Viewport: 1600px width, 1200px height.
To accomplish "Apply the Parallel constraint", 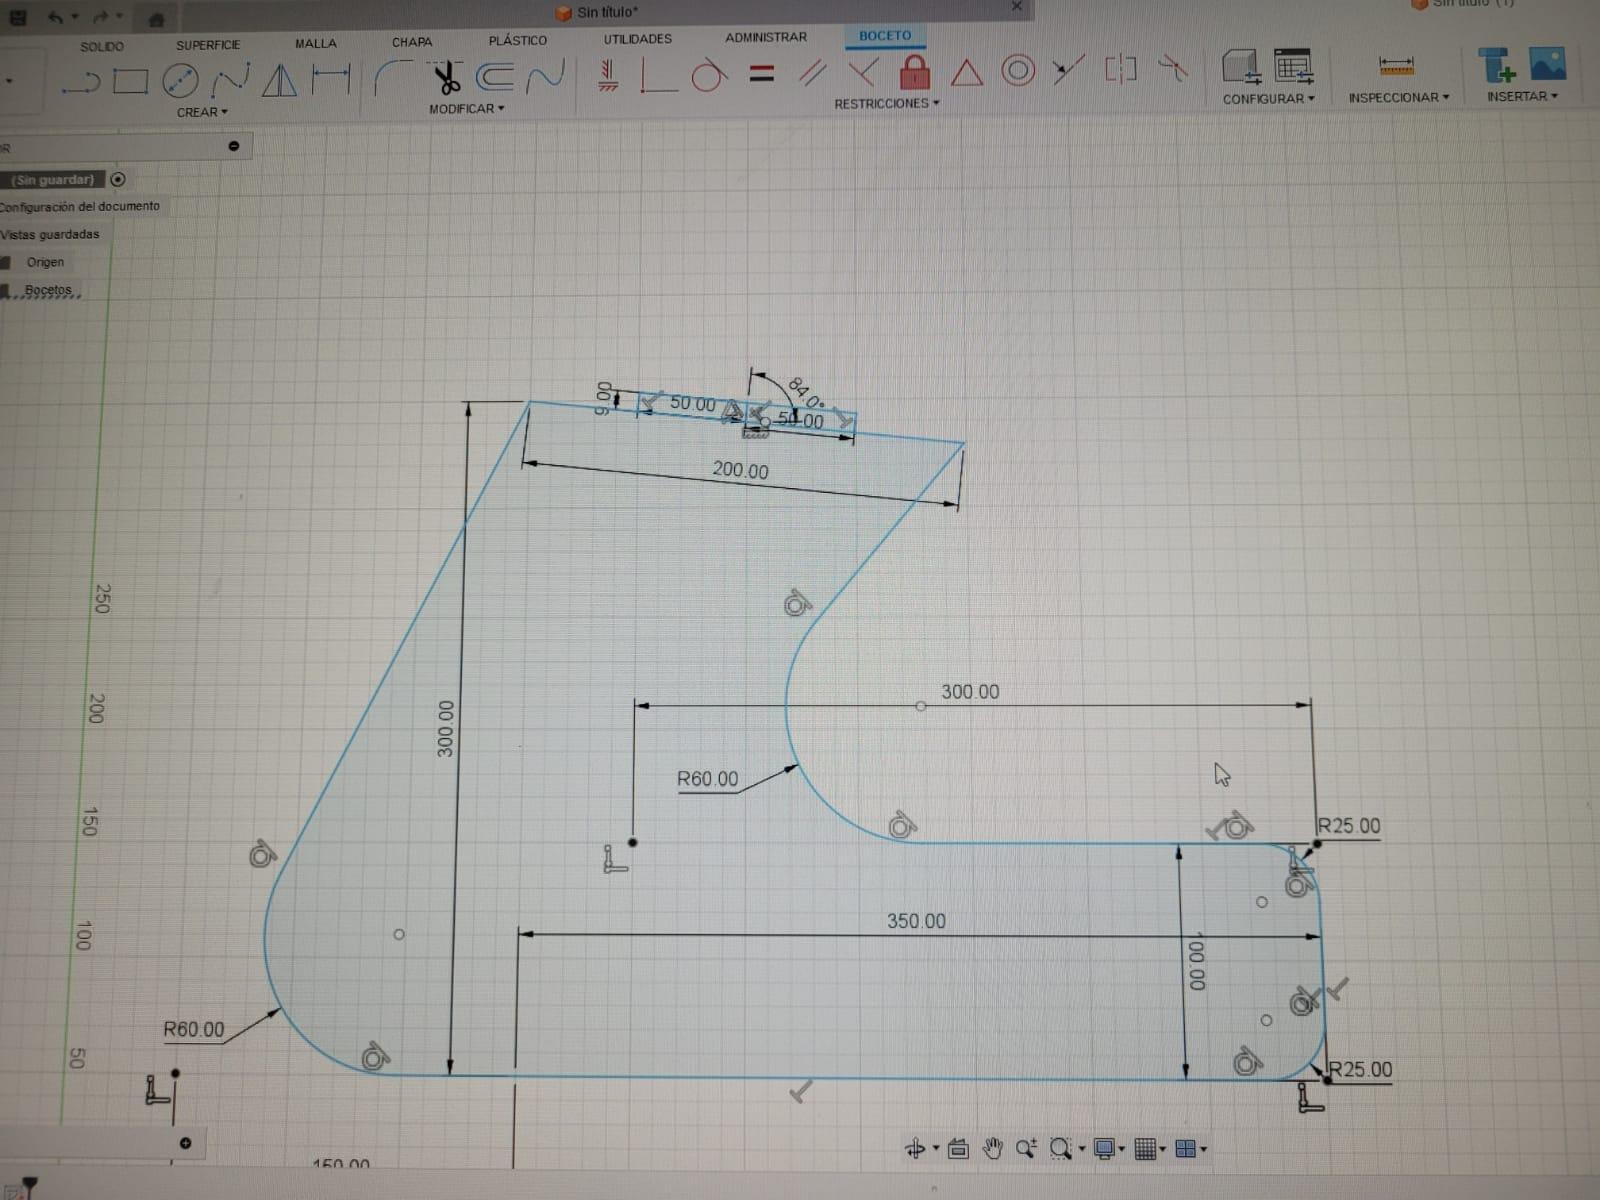I will [813, 72].
